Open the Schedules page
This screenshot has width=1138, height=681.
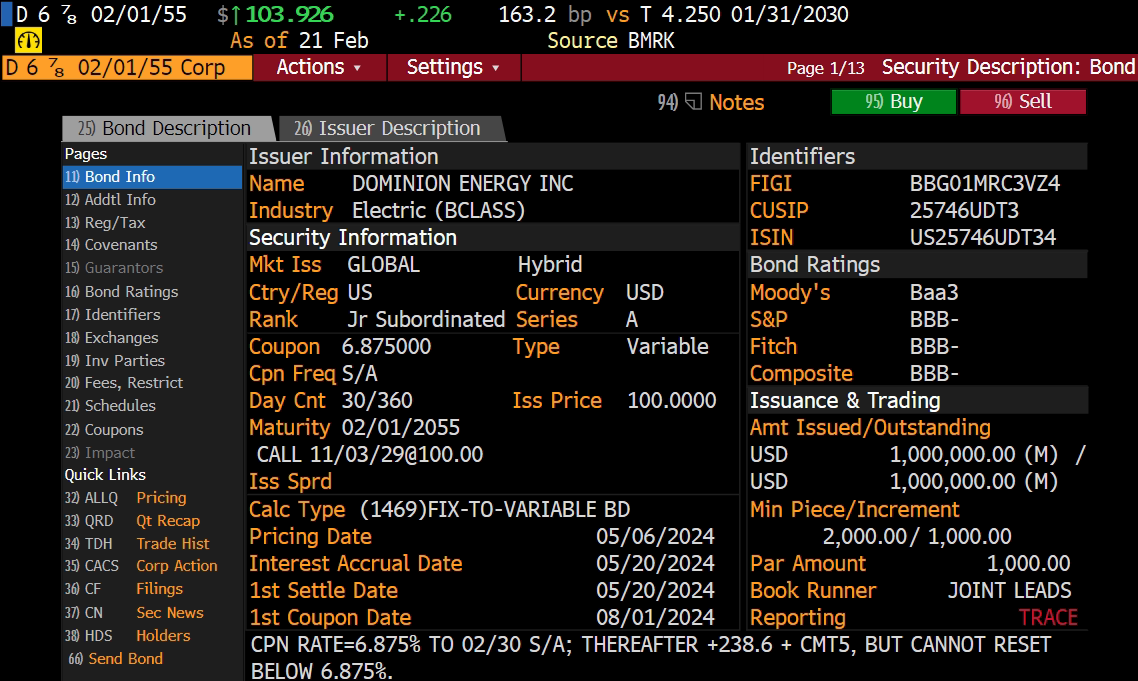(110, 406)
